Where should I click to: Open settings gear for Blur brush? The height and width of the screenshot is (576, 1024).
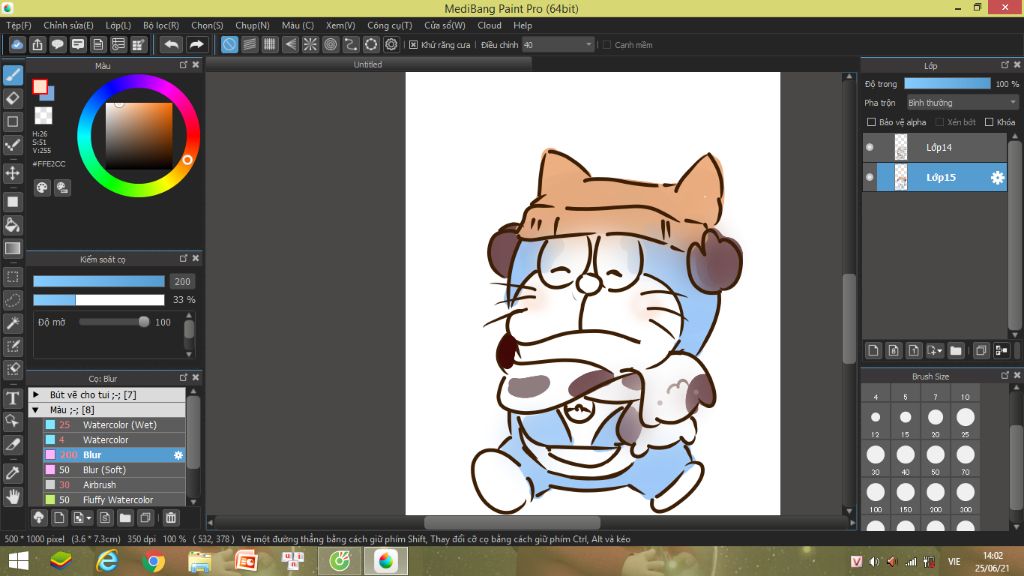coord(178,455)
